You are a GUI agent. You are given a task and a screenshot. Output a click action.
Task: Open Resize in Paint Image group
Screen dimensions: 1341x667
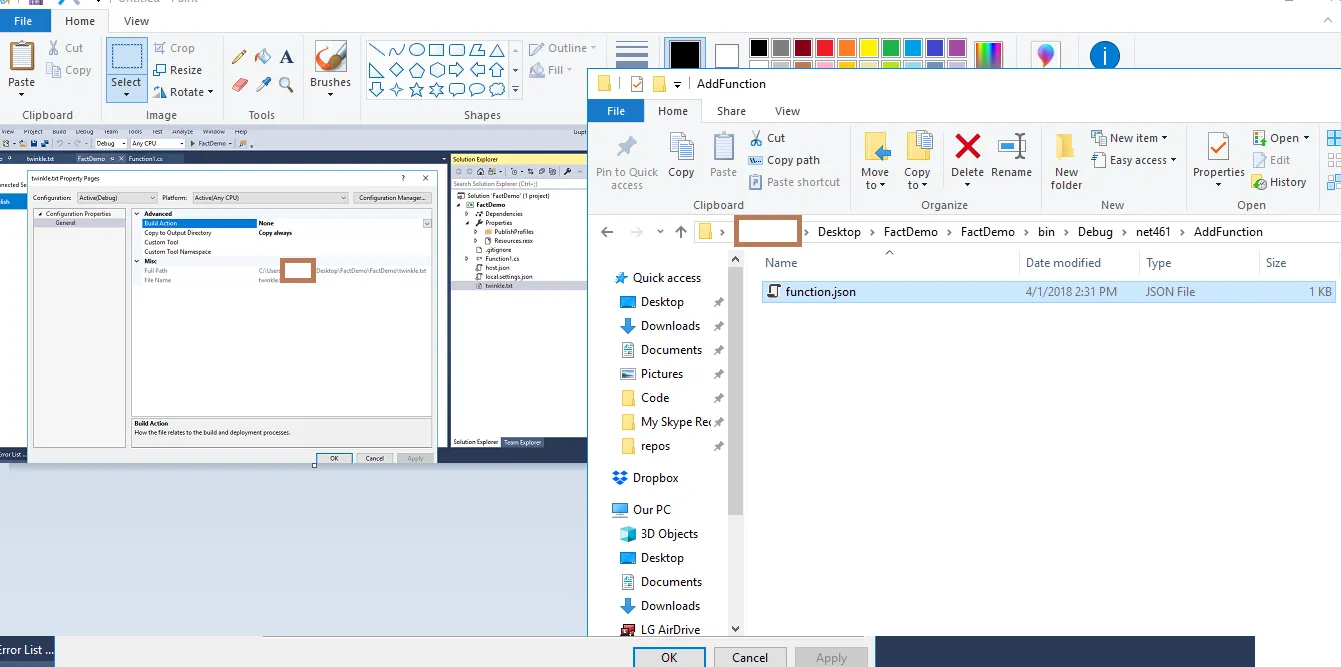(178, 70)
